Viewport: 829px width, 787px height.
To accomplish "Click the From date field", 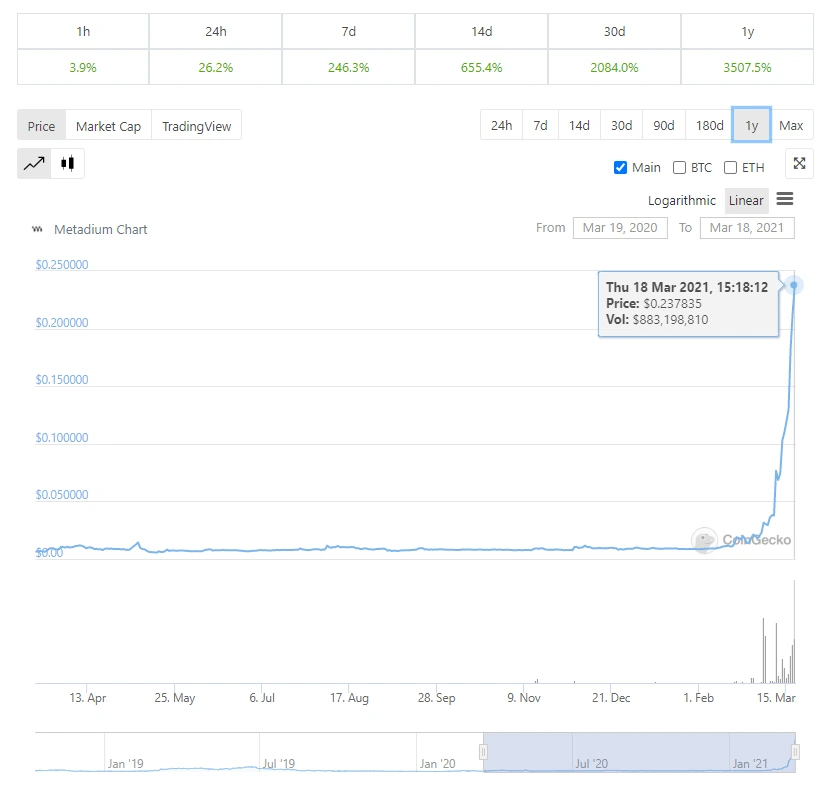I will (x=620, y=228).
